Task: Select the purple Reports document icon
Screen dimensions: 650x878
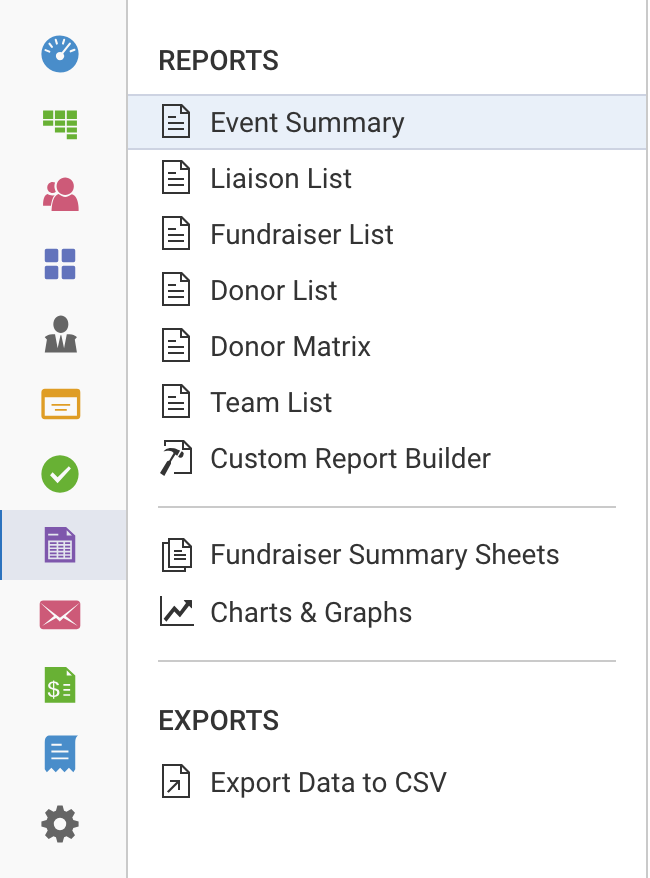Action: click(x=60, y=544)
